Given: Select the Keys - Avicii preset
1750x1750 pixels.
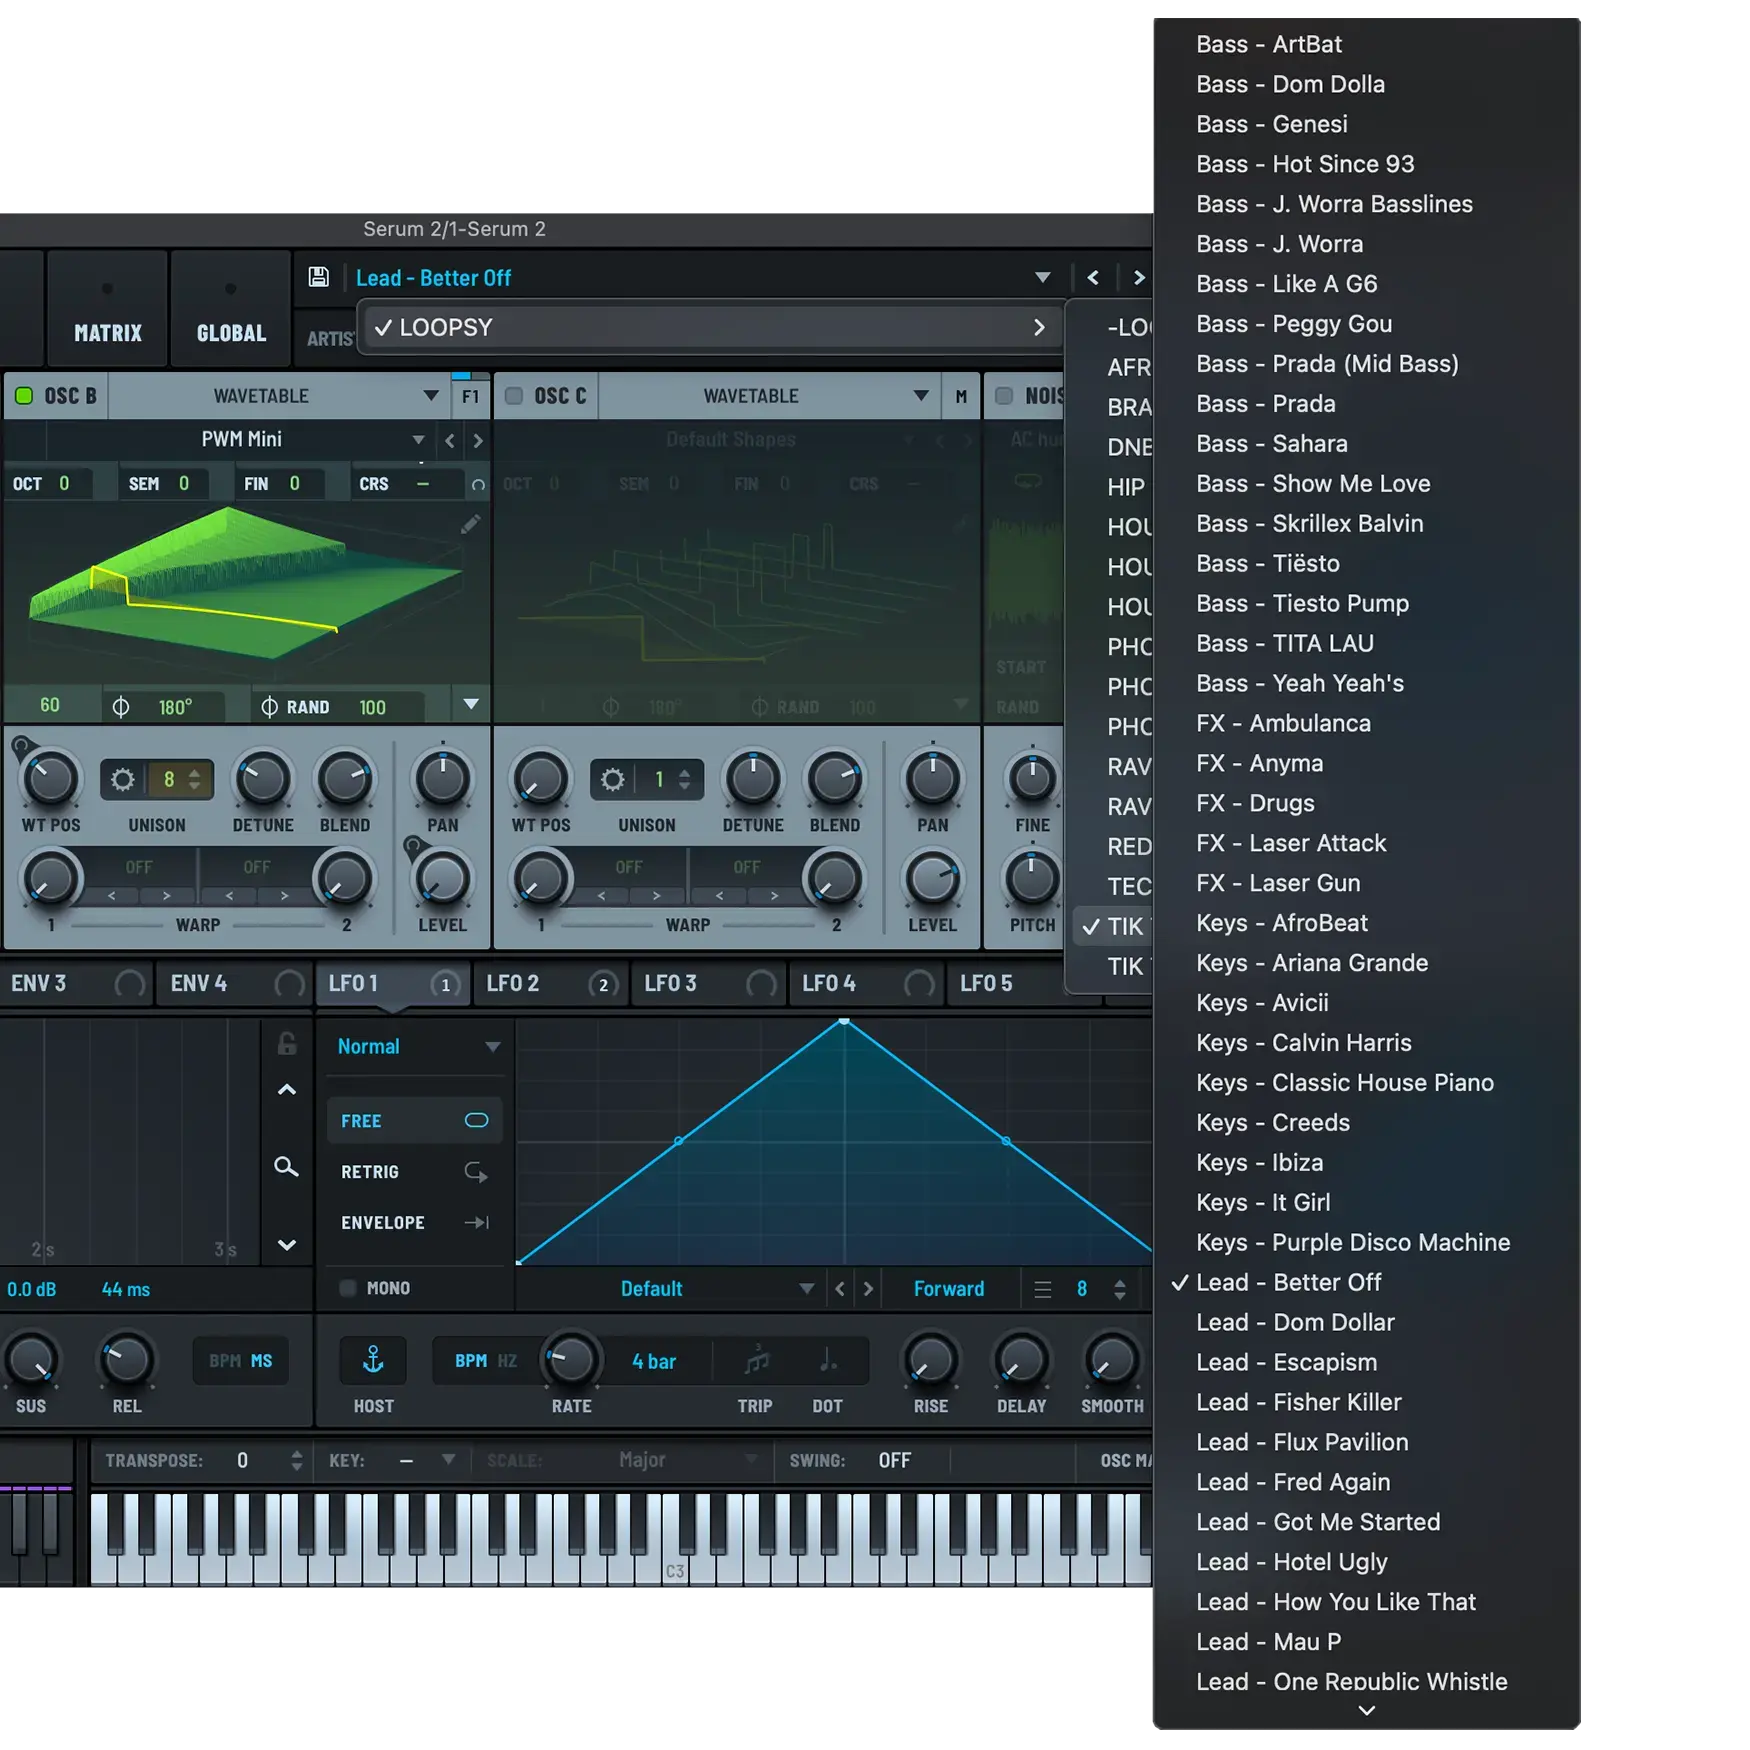Looking at the screenshot, I should click(x=1262, y=1003).
